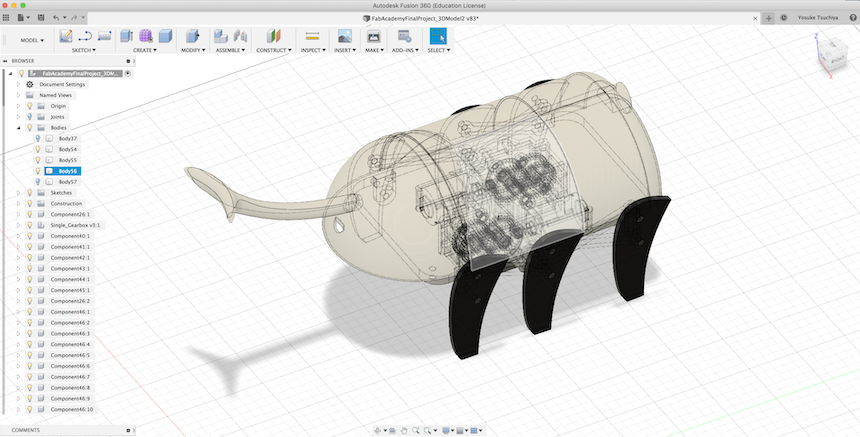Viewport: 860px width, 437px height.
Task: Activate the Select arrow tool
Action: coord(437,36)
